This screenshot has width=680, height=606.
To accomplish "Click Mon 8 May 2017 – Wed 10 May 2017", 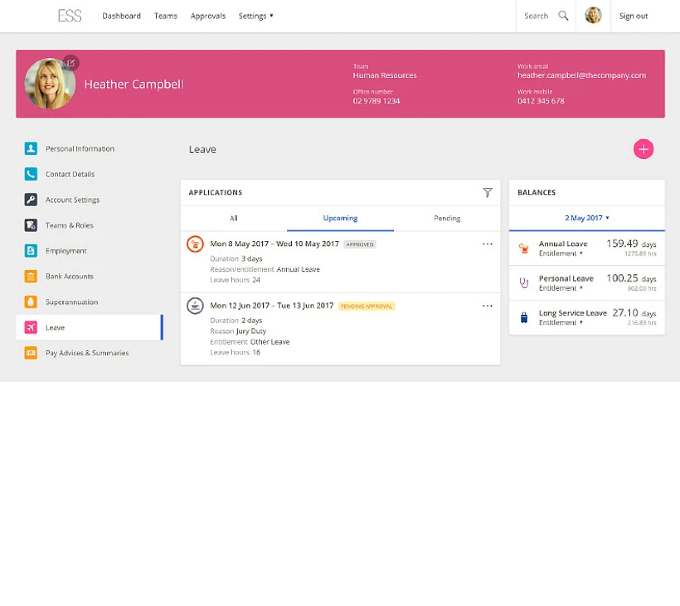I will [275, 244].
